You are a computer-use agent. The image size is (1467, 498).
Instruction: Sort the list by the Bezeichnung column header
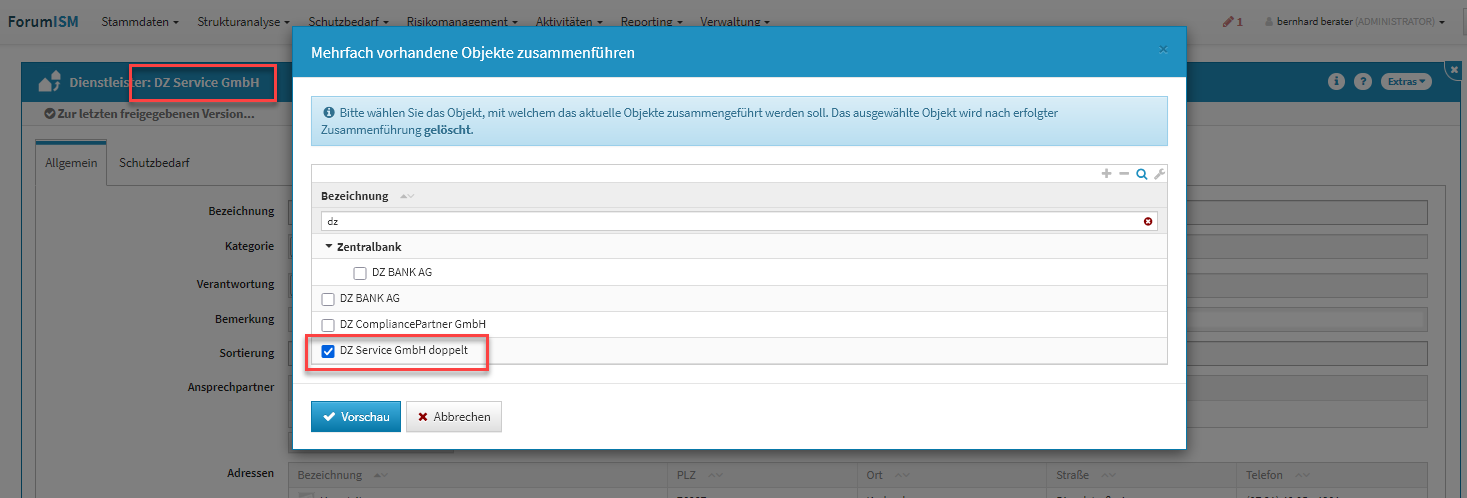coord(355,196)
